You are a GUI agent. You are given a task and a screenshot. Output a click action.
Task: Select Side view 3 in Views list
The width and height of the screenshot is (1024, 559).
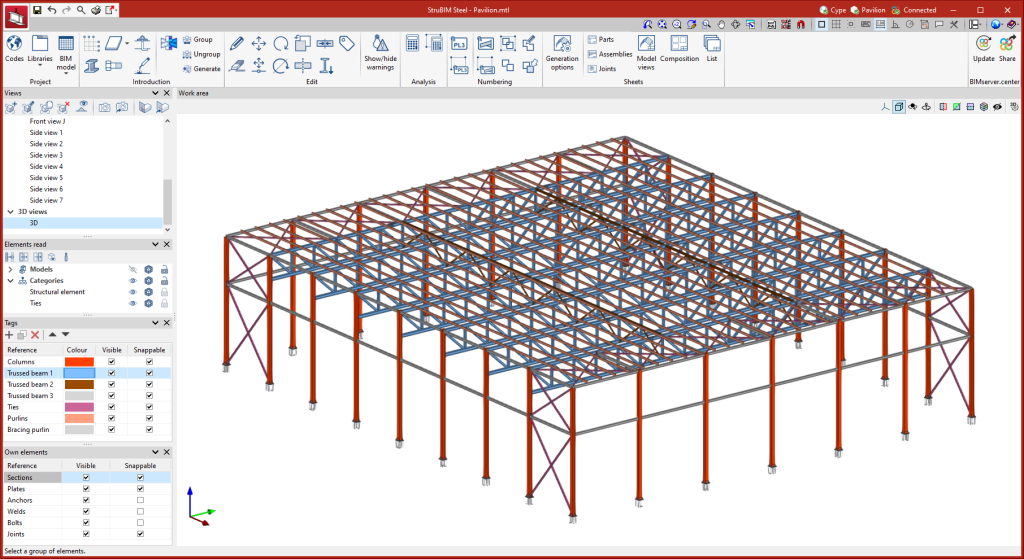[x=46, y=155]
